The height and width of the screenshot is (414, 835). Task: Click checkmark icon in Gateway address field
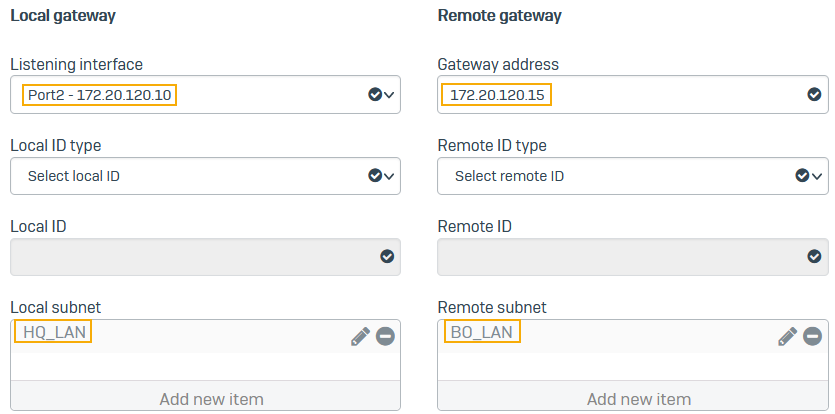click(x=814, y=95)
